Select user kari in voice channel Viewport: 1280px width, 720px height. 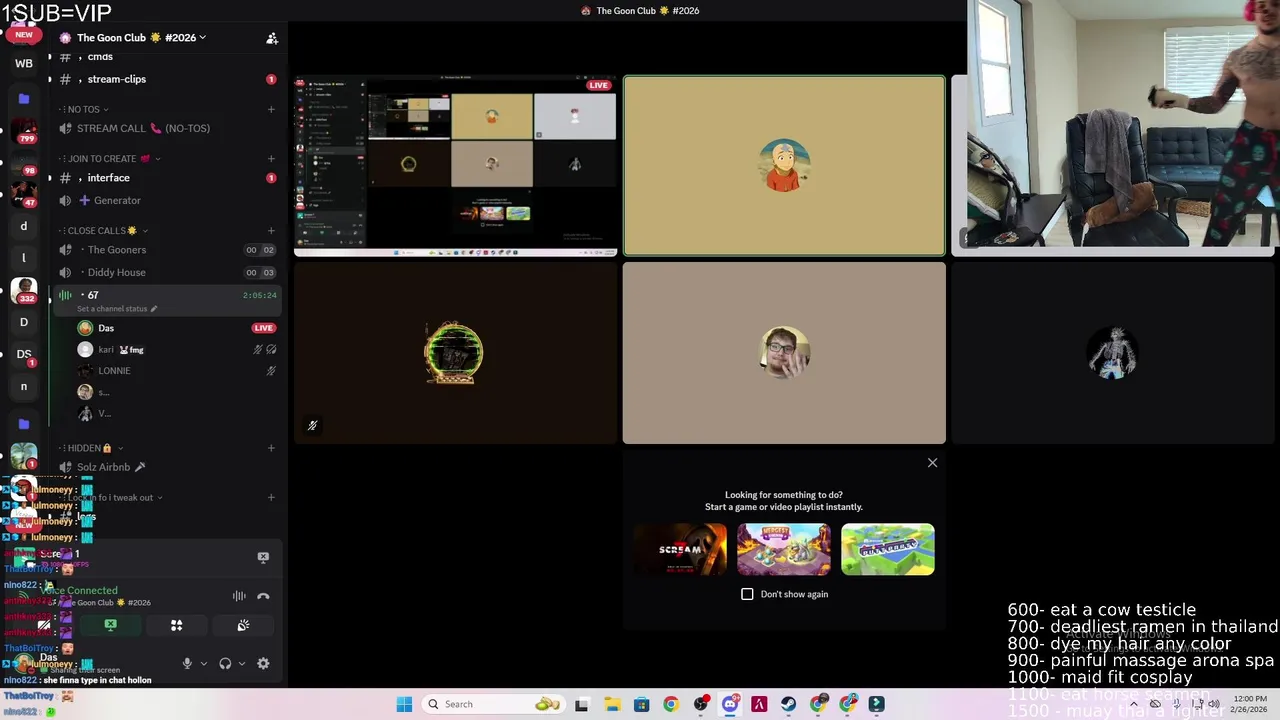[x=105, y=350]
